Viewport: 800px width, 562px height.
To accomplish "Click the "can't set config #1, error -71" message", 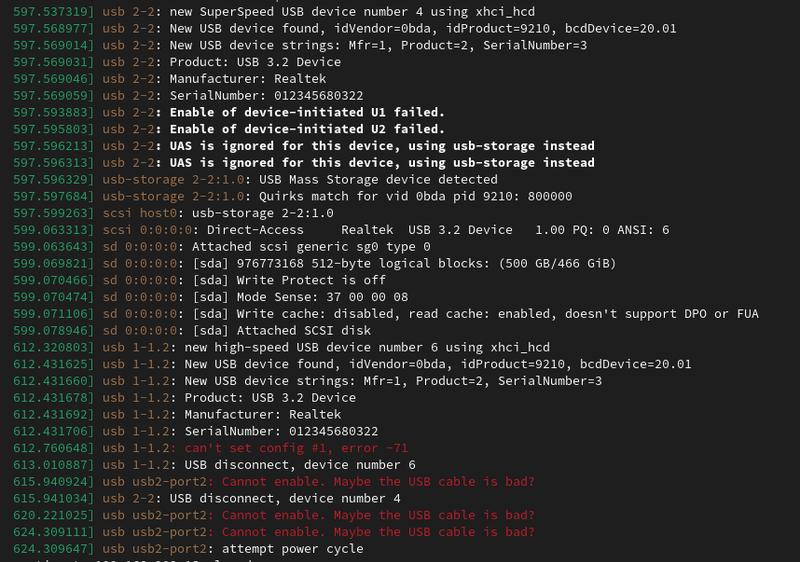I will click(296, 448).
